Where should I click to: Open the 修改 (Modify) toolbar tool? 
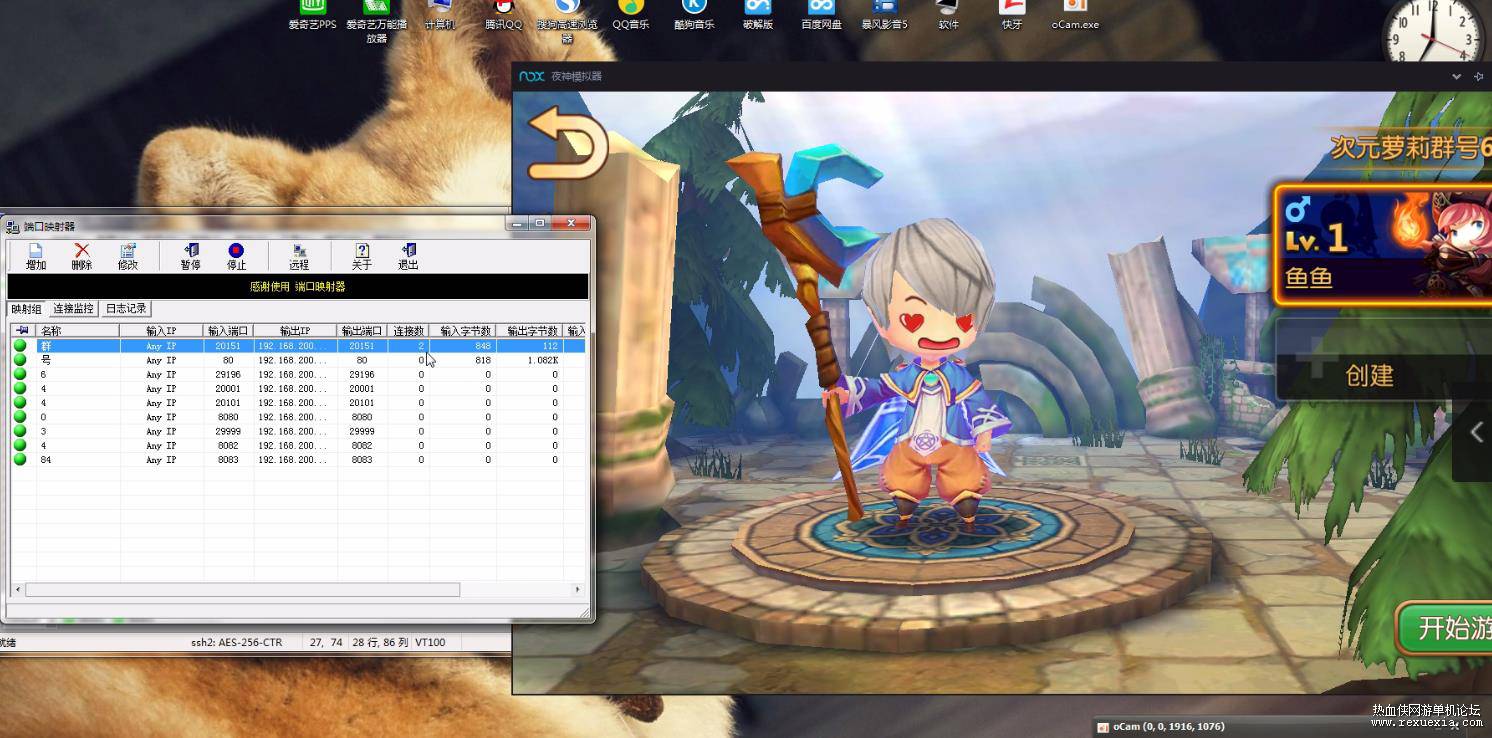128,256
